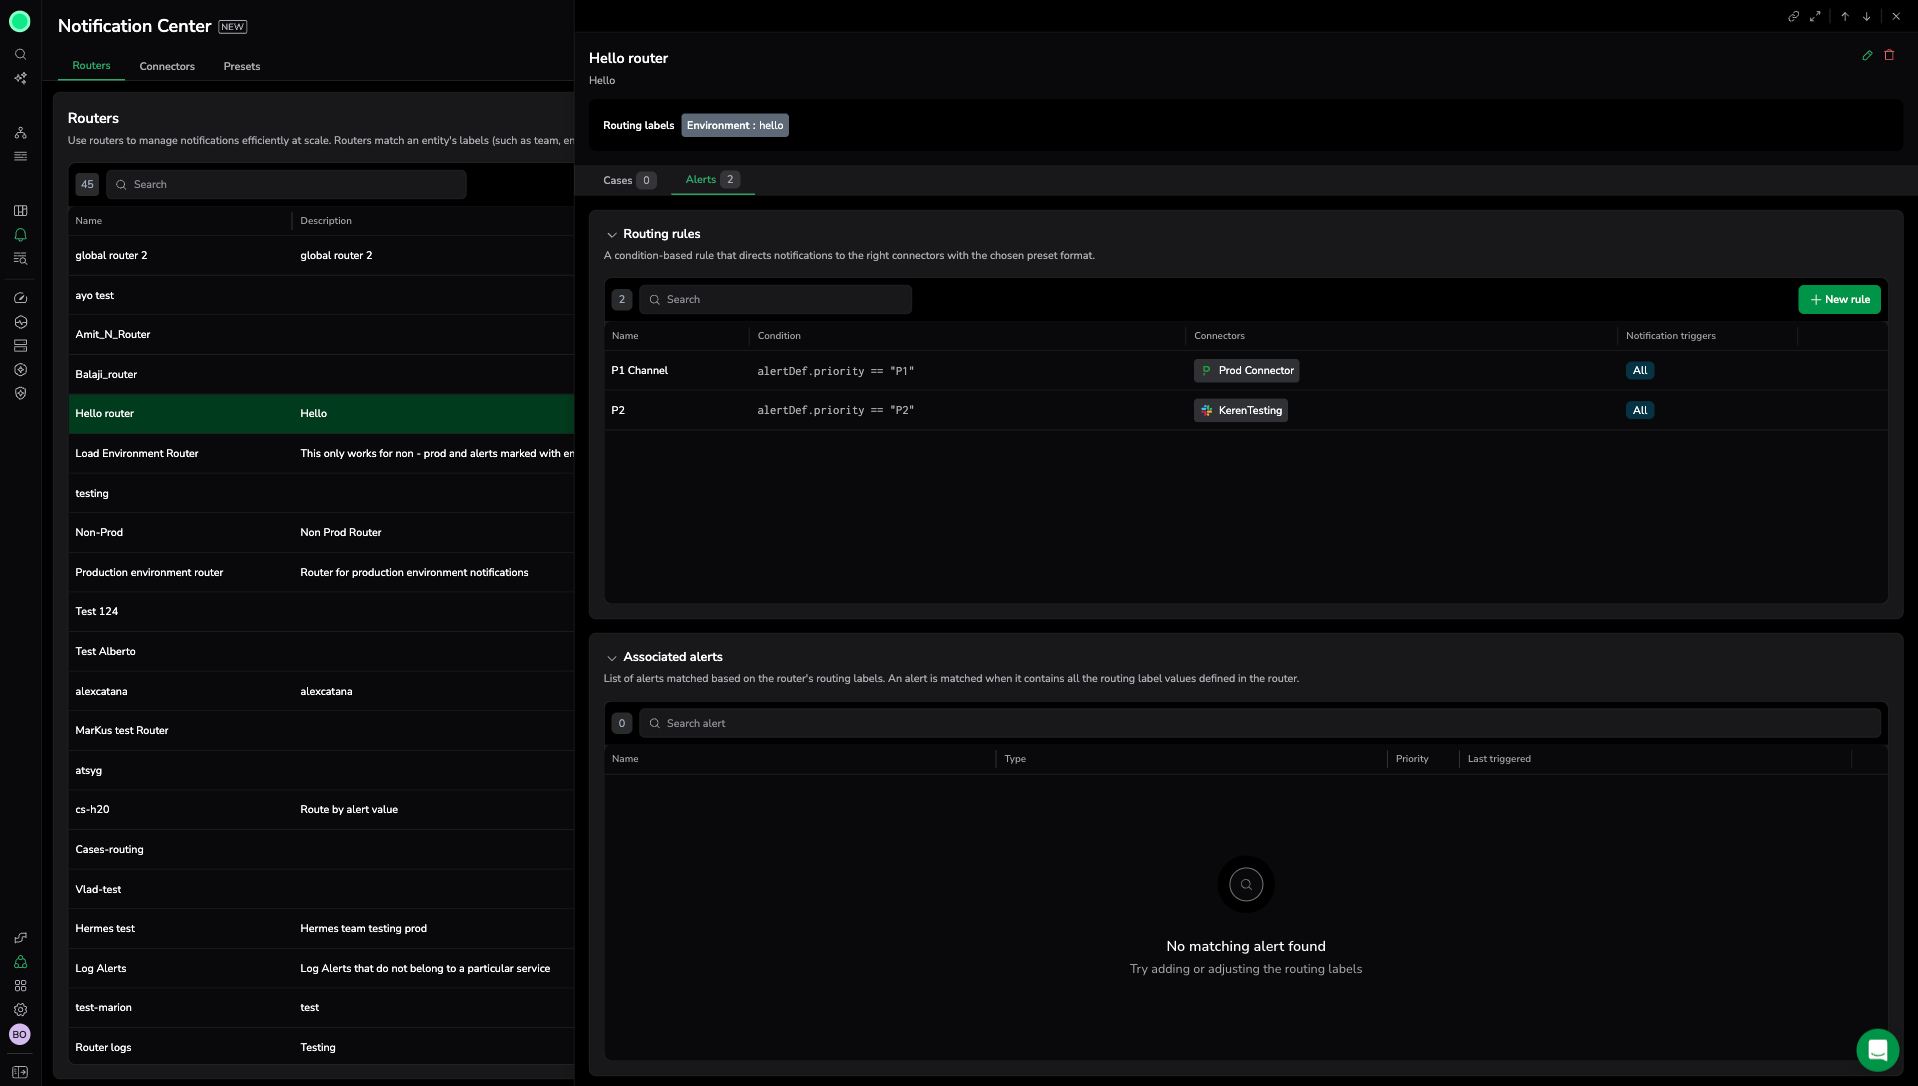Collapse the Associated alerts section
Image resolution: width=1918 pixels, height=1086 pixels.
611,658
